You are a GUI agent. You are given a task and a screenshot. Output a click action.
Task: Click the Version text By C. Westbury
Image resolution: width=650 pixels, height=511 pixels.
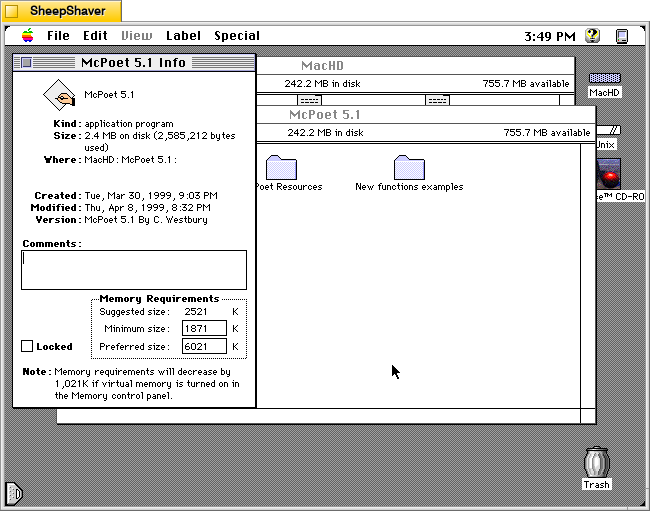pos(173,220)
